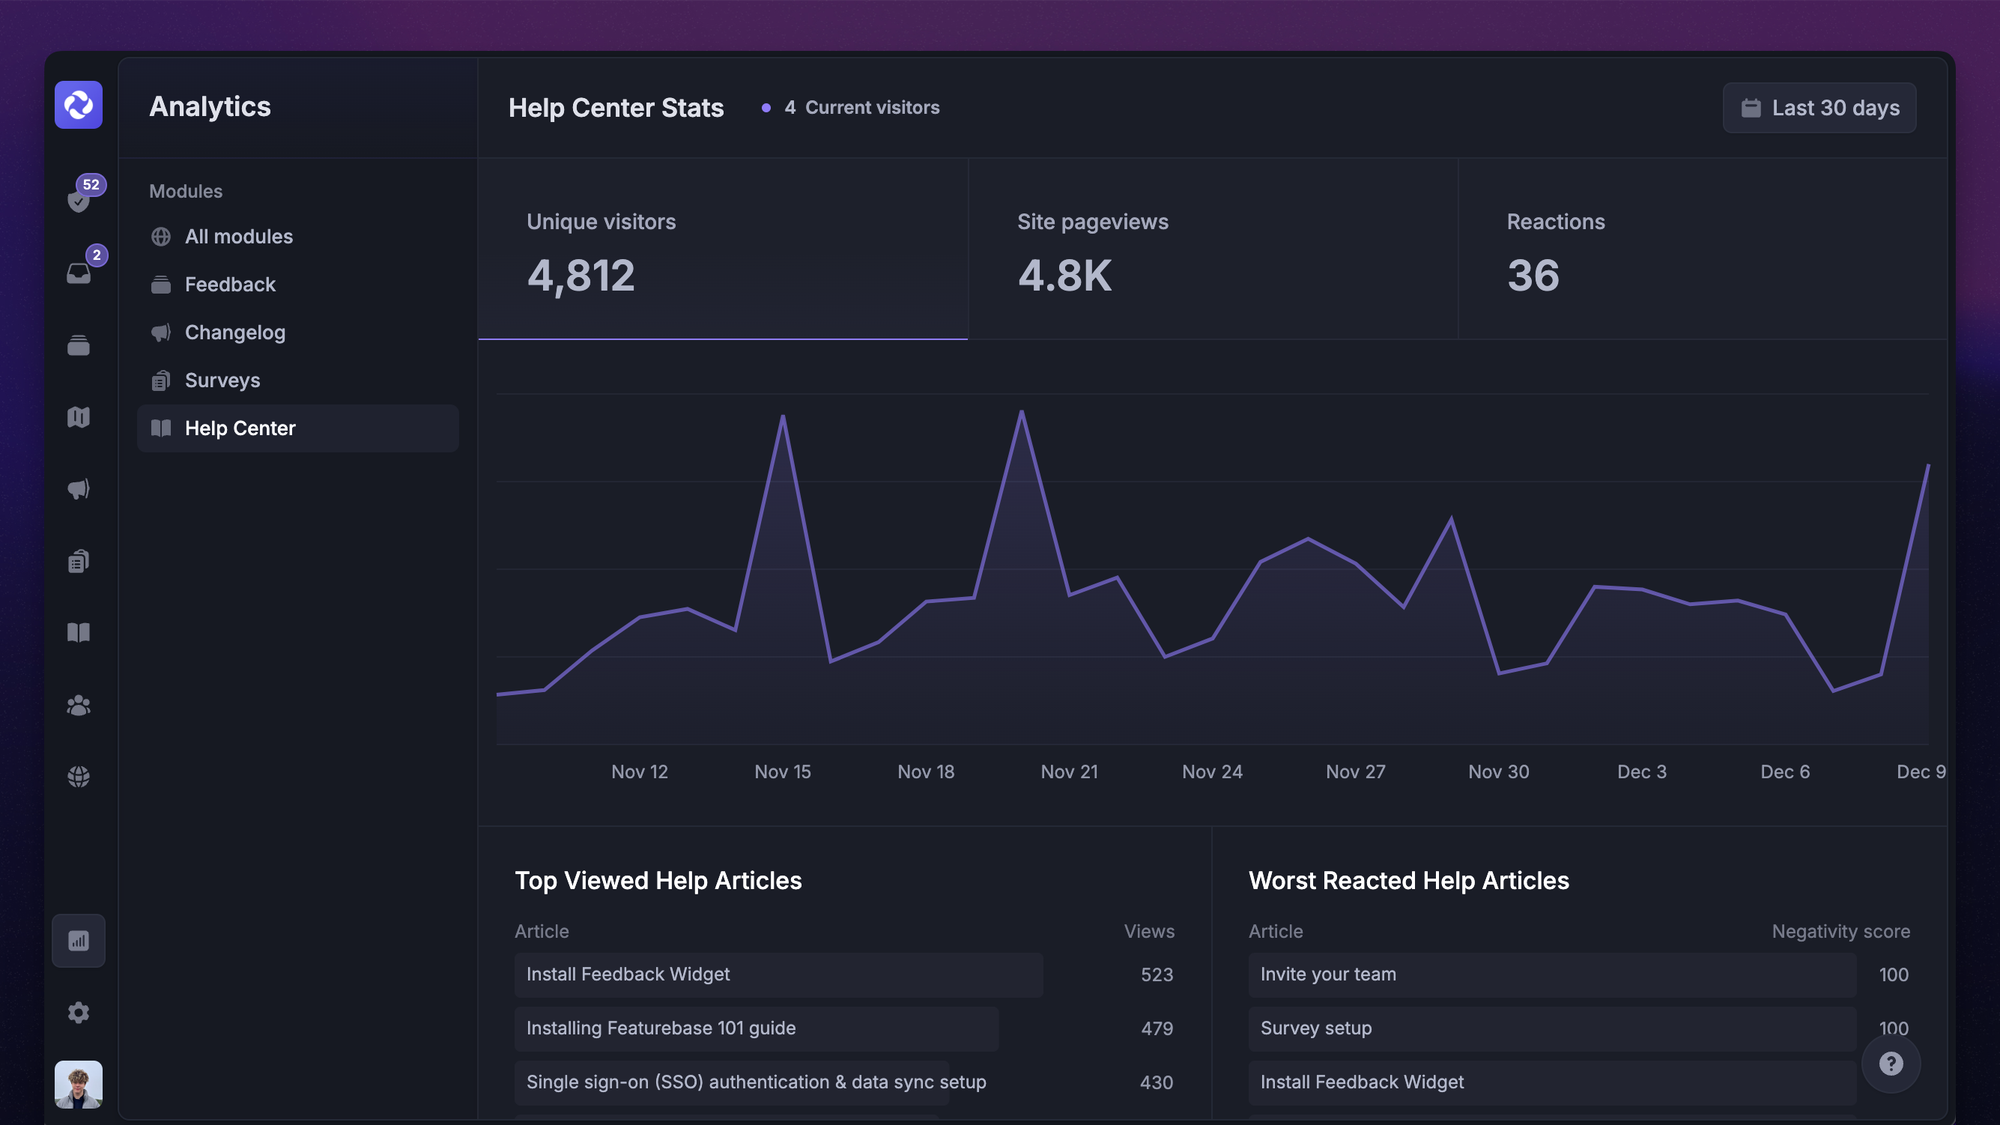Switch to Unique visitors stat tab
Viewport: 2000px width, 1125px height.
[723, 249]
